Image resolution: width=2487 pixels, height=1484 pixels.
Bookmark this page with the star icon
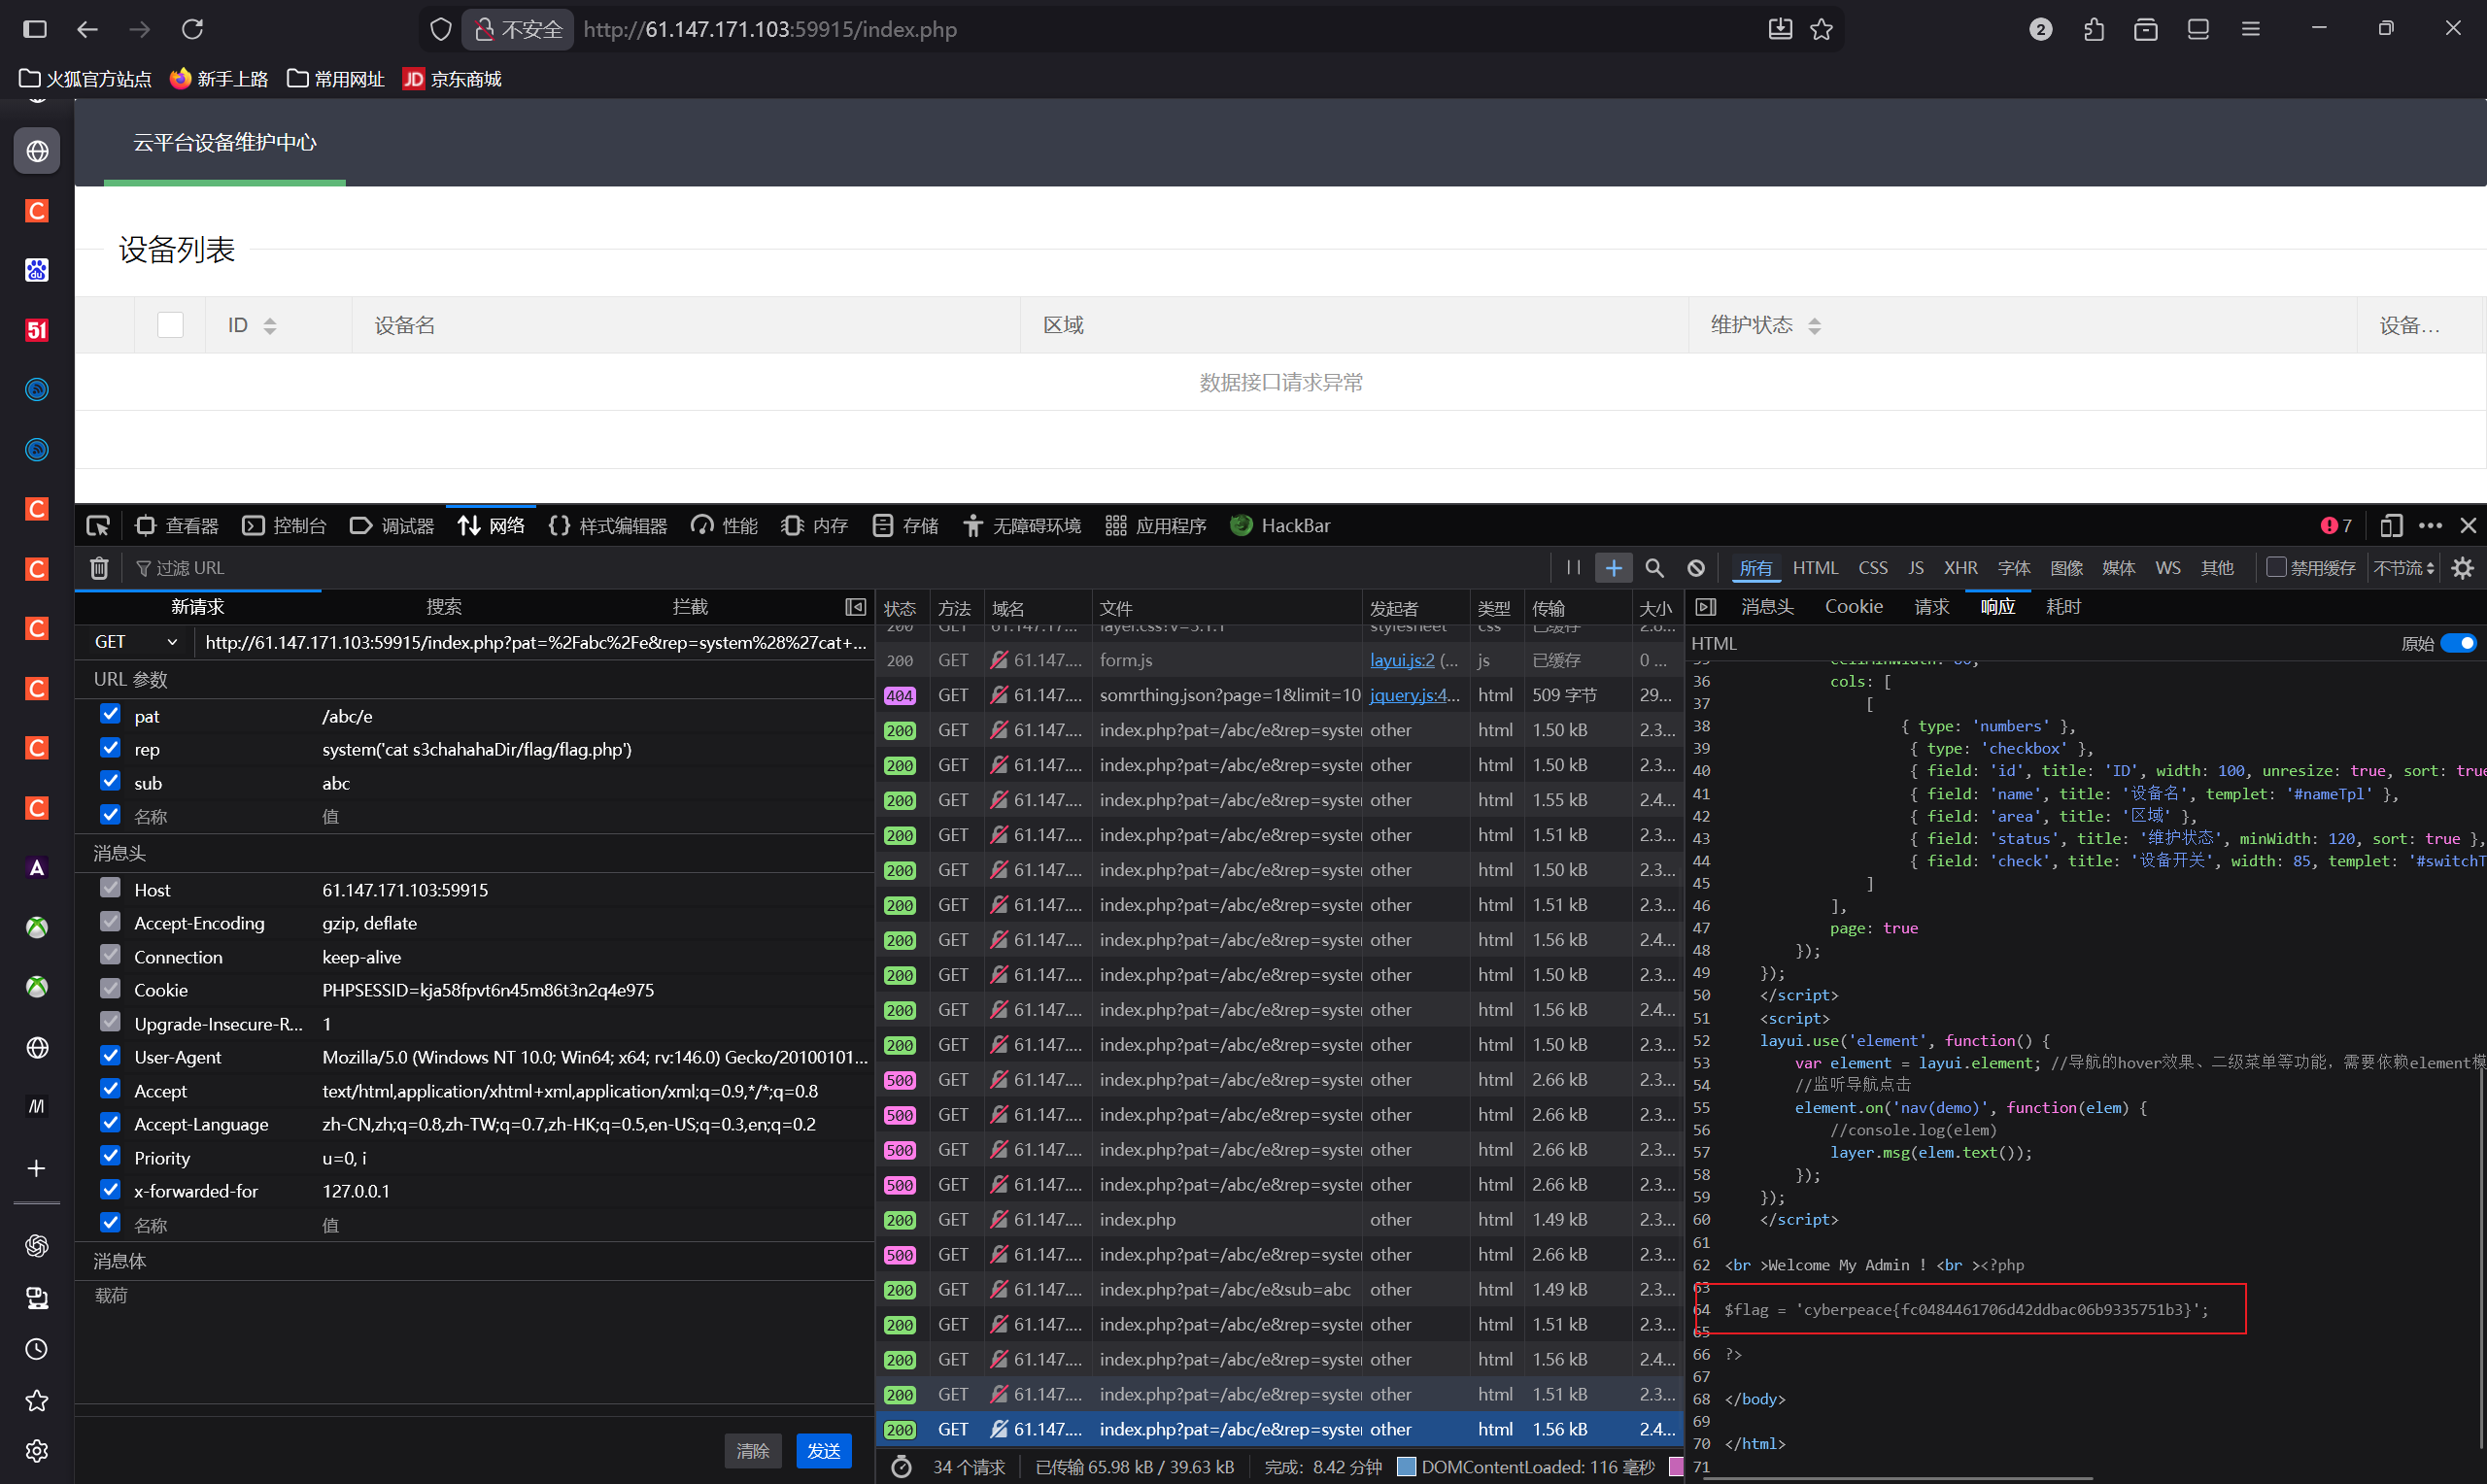point(1821,29)
